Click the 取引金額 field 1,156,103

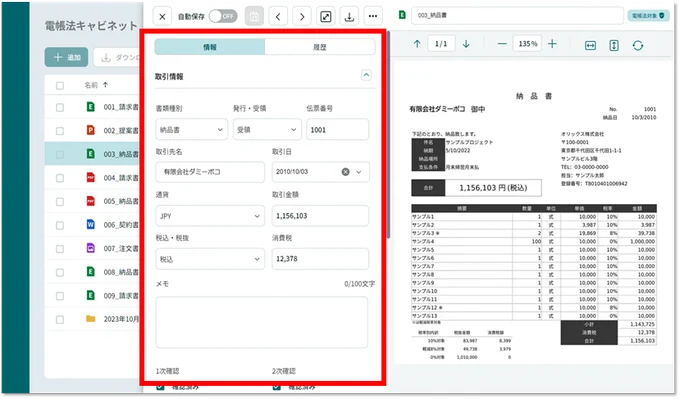pos(320,216)
